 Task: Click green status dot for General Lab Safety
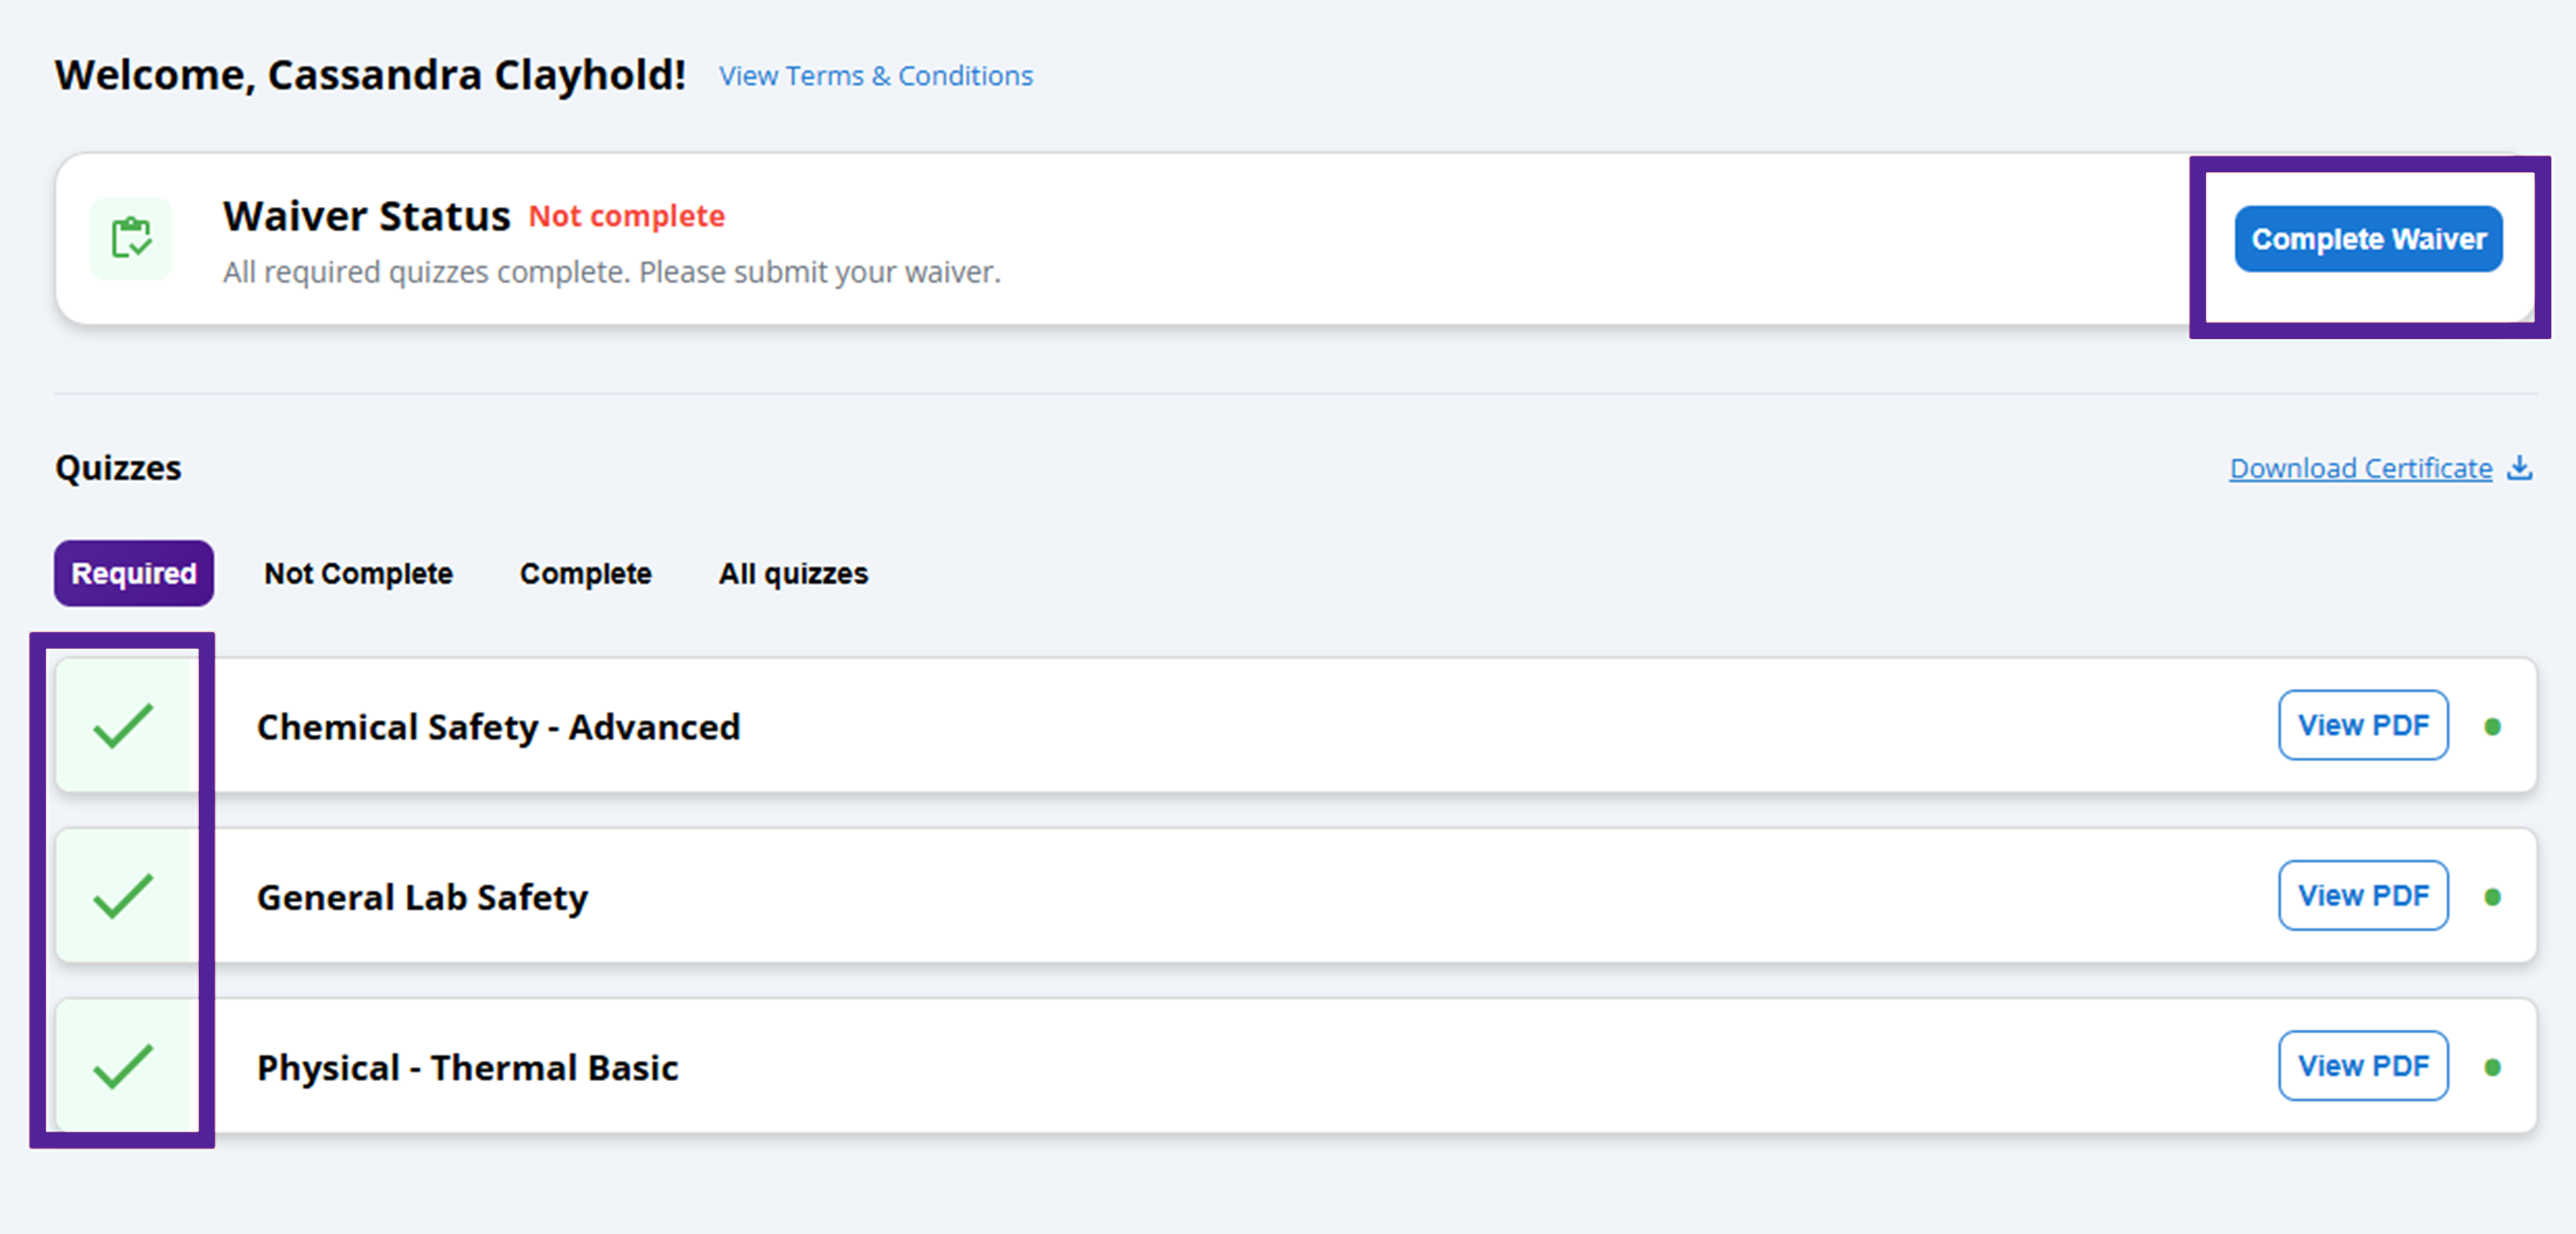2492,897
